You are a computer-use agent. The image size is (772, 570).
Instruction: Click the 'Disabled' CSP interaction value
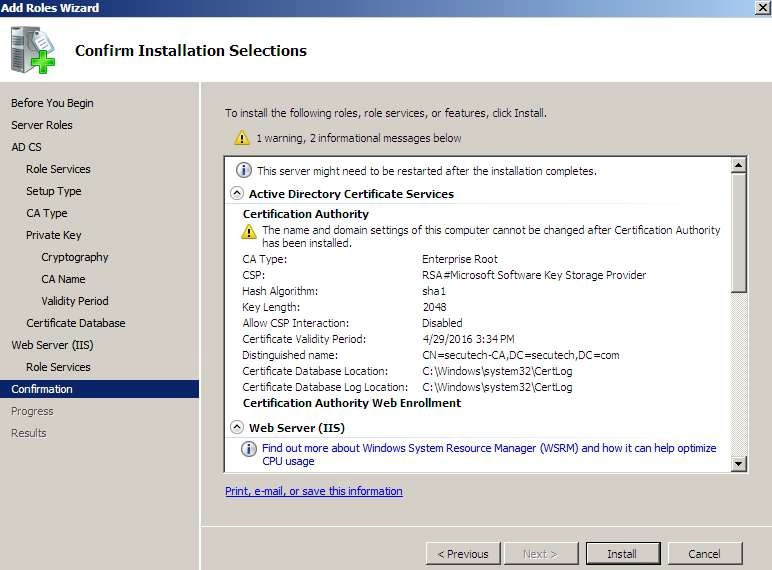pos(442,323)
